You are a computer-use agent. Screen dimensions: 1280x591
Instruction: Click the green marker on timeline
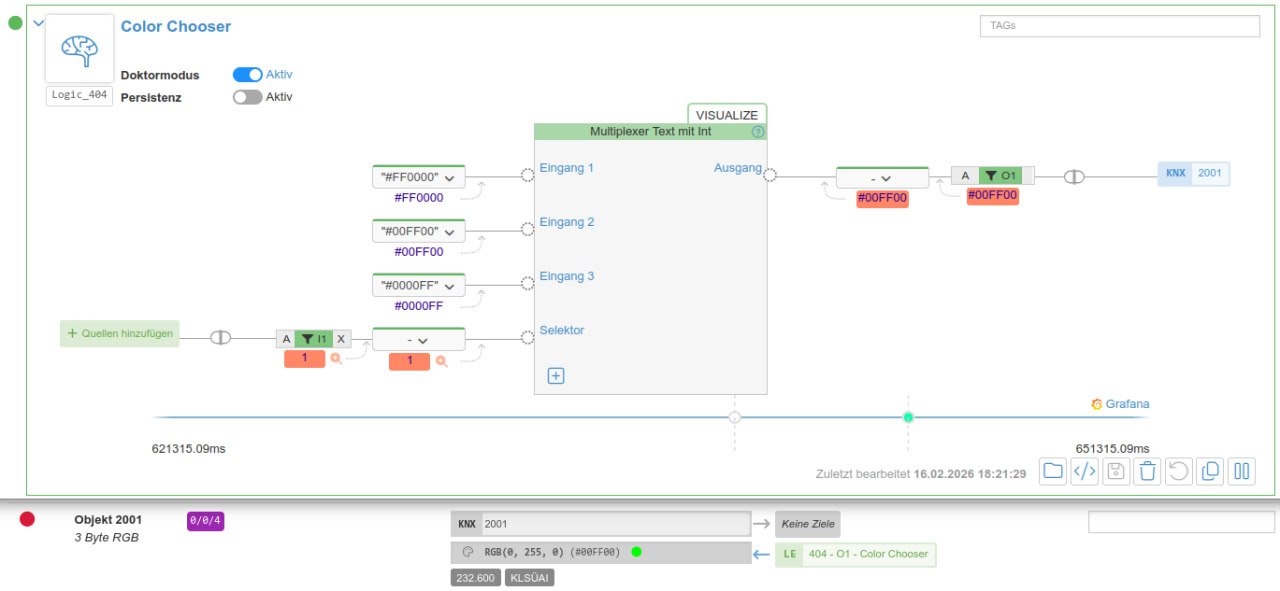point(908,417)
